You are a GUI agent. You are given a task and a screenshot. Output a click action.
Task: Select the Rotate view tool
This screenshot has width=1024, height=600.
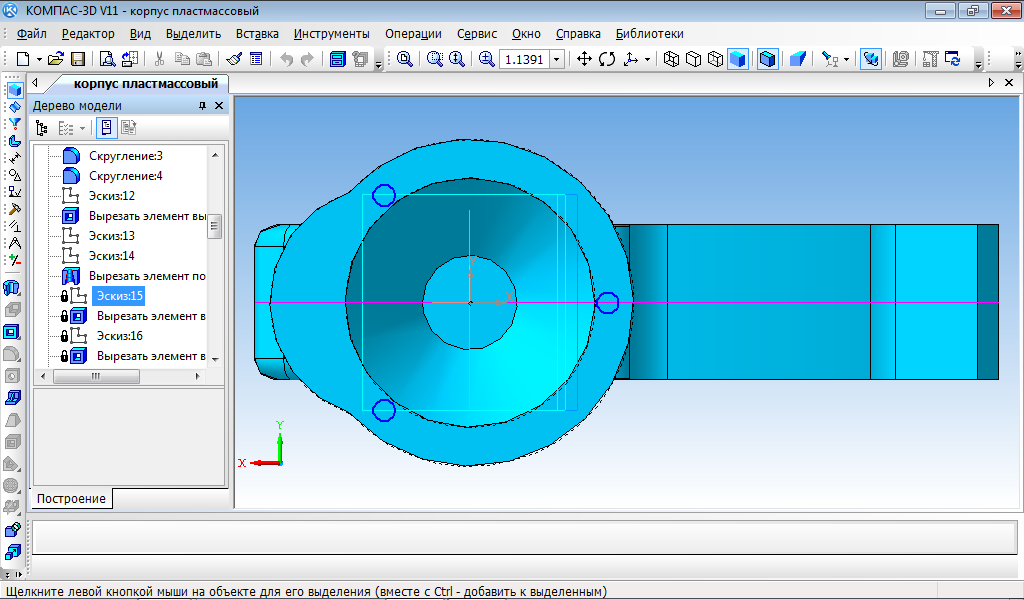607,59
